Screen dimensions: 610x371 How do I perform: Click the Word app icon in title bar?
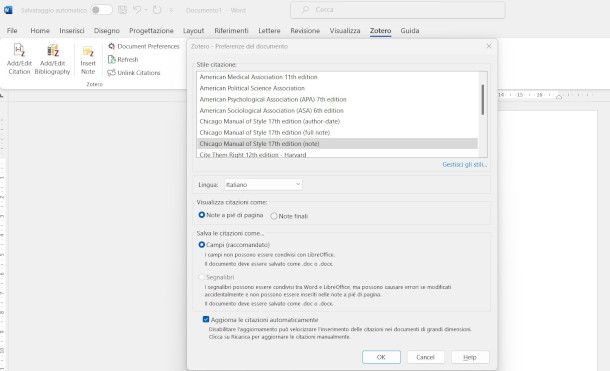pyautogui.click(x=8, y=10)
